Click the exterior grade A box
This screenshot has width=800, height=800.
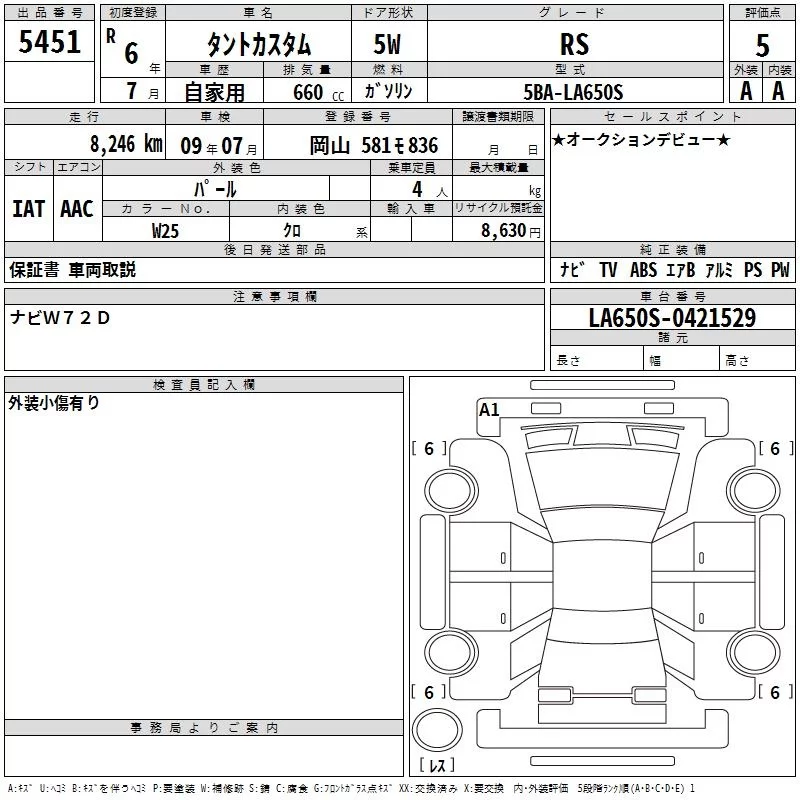(x=744, y=90)
